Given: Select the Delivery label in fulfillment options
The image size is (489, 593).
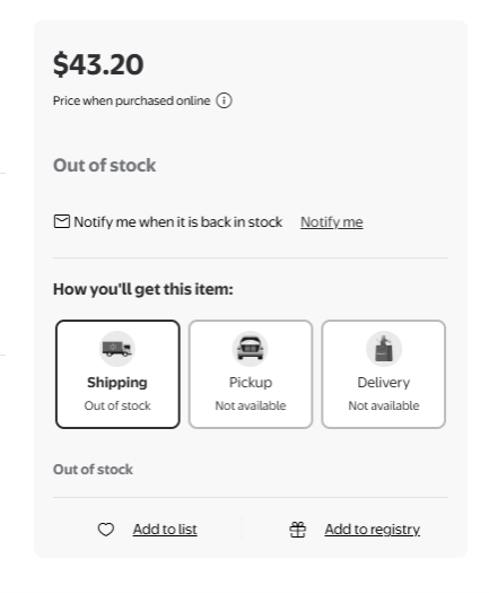Looking at the screenshot, I should point(383,383).
